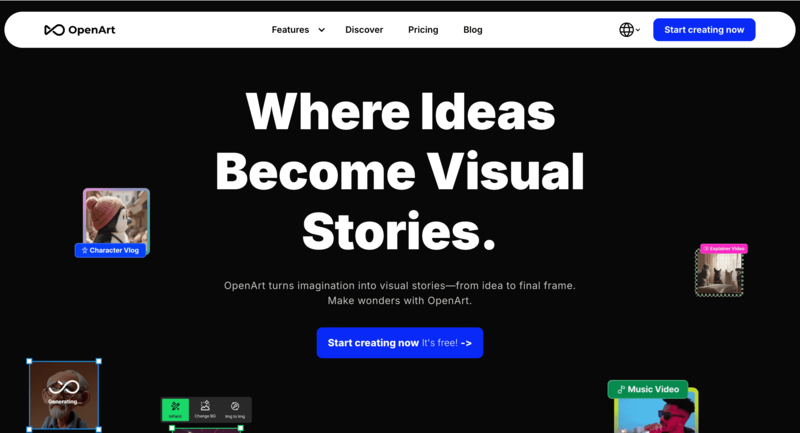The width and height of the screenshot is (800, 433).
Task: Visit the Blog link
Action: point(473,30)
